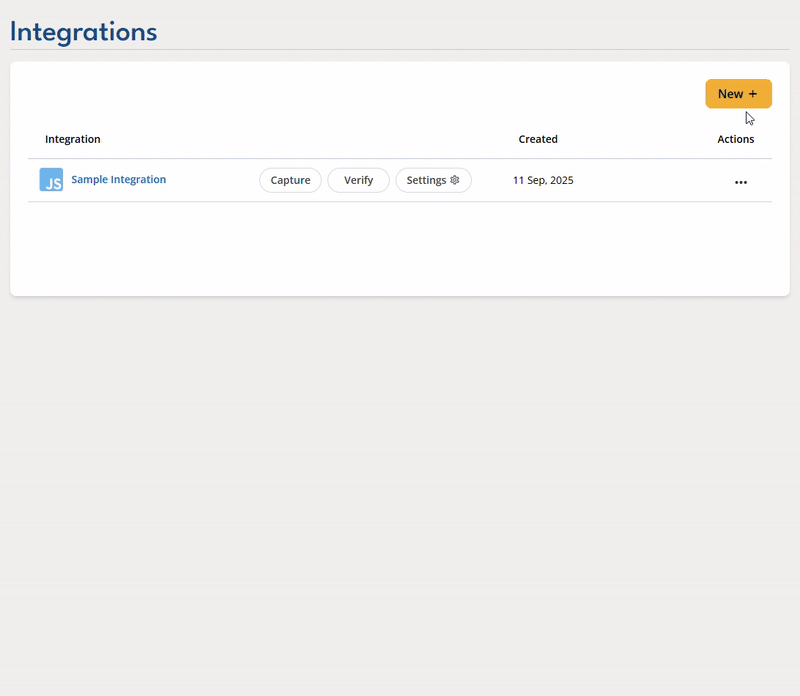Open the Sample Integration link

[118, 180]
